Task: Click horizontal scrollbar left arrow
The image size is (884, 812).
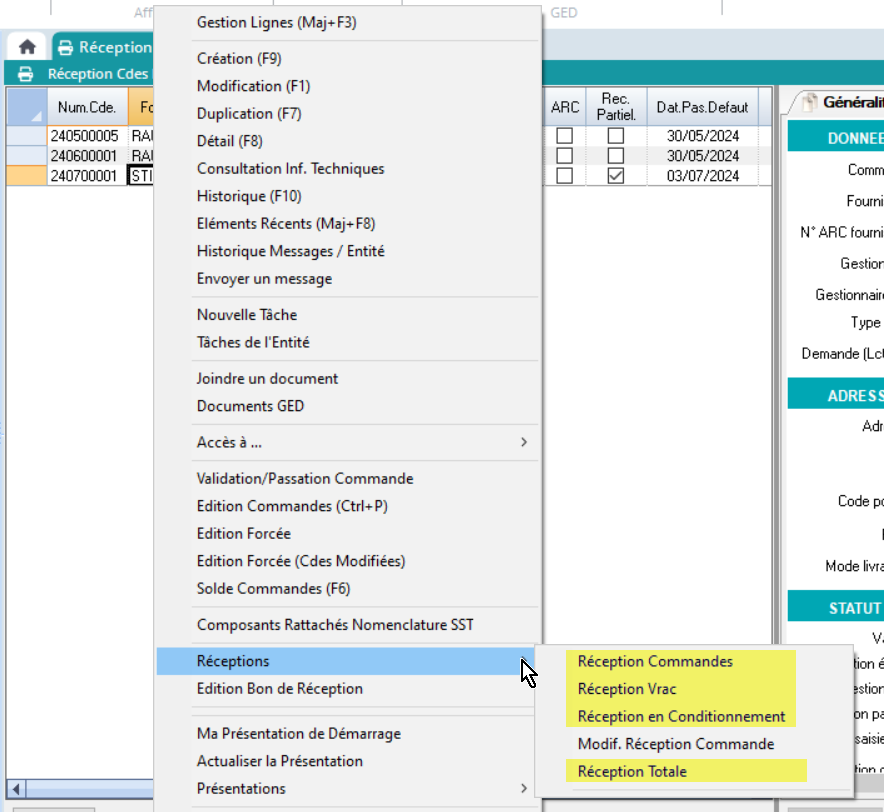Action: pyautogui.click(x=15, y=787)
